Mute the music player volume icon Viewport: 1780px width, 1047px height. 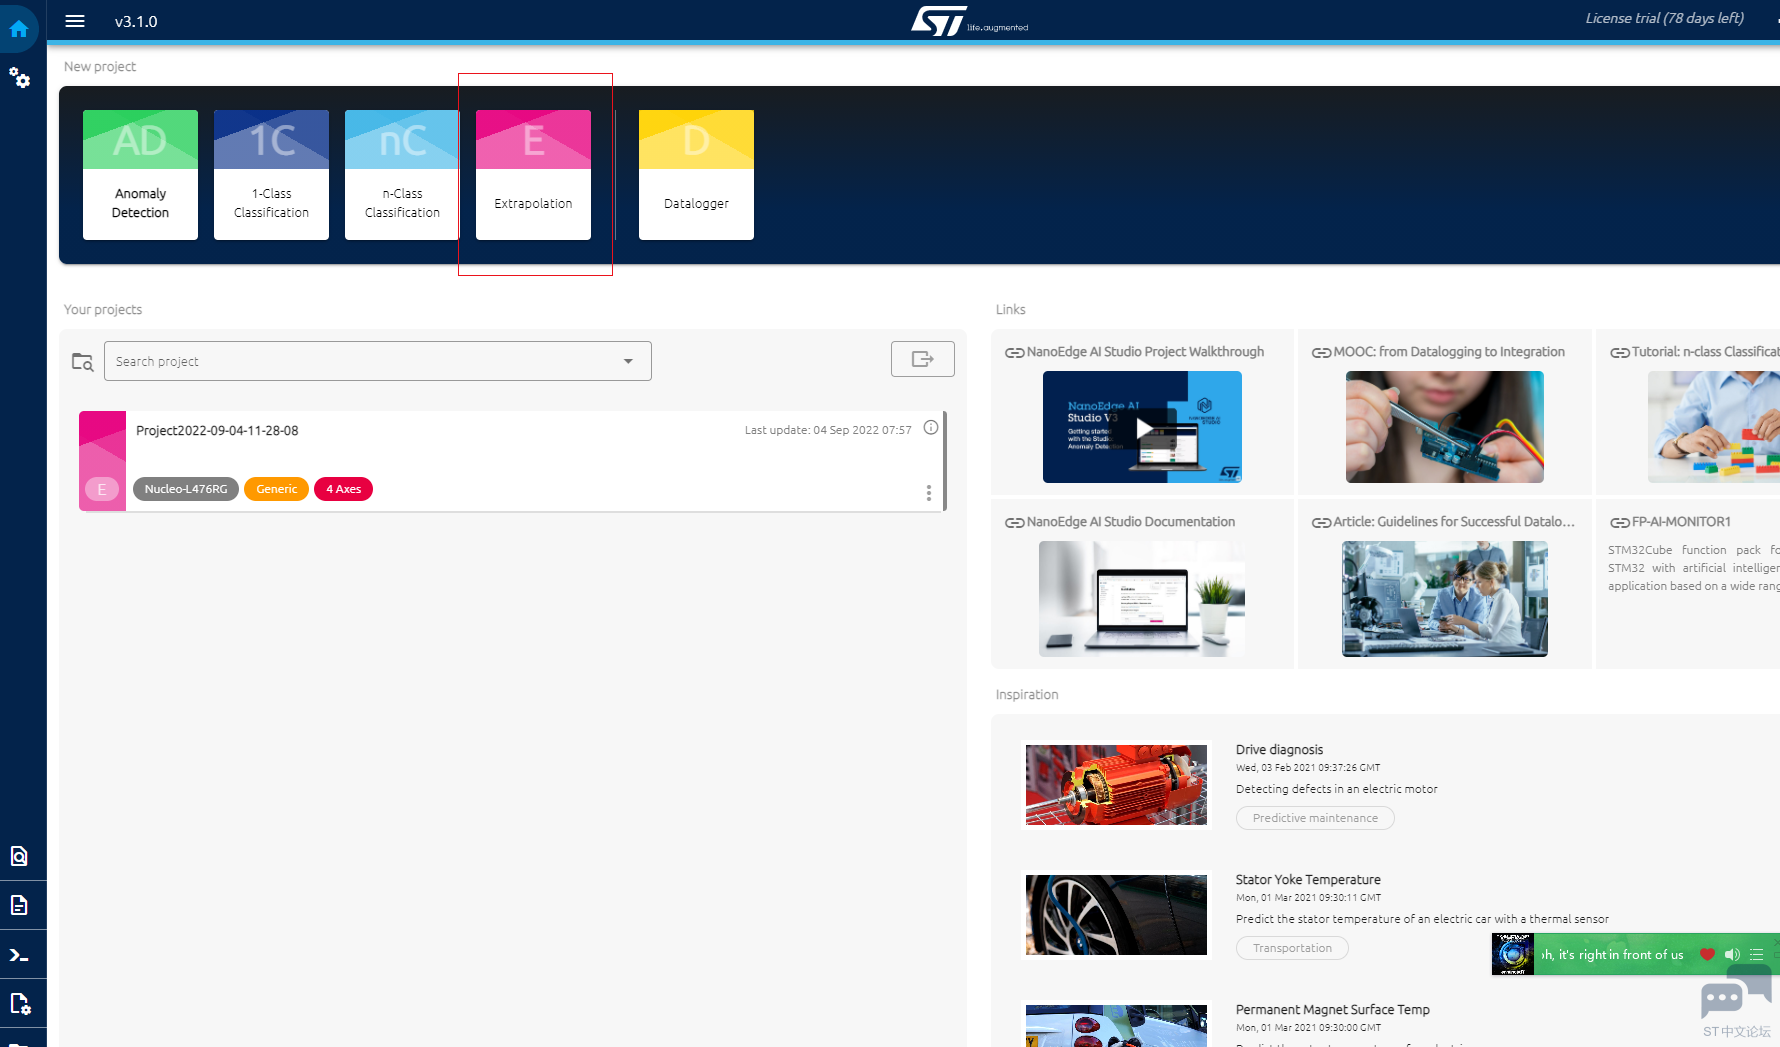click(x=1732, y=954)
